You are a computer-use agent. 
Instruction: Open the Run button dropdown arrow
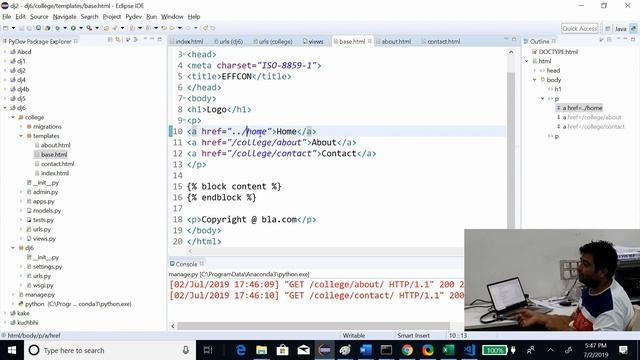coord(80,28)
